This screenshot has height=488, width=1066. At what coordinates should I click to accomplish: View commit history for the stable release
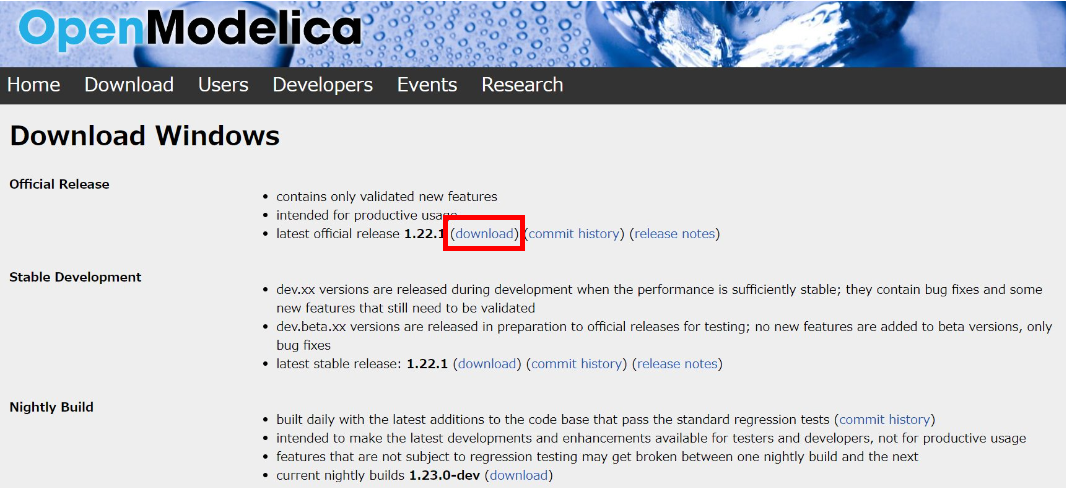pos(576,364)
